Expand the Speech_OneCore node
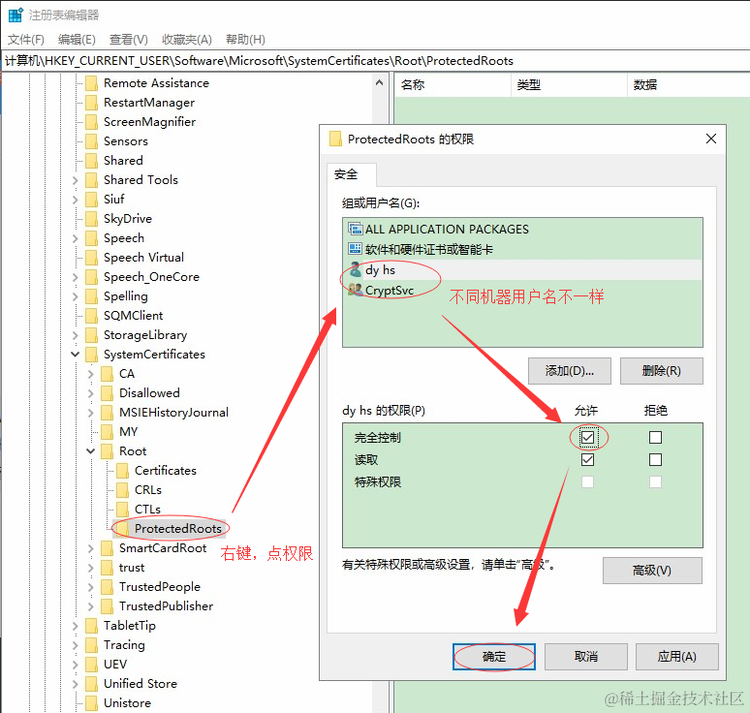750x713 pixels. point(75,277)
